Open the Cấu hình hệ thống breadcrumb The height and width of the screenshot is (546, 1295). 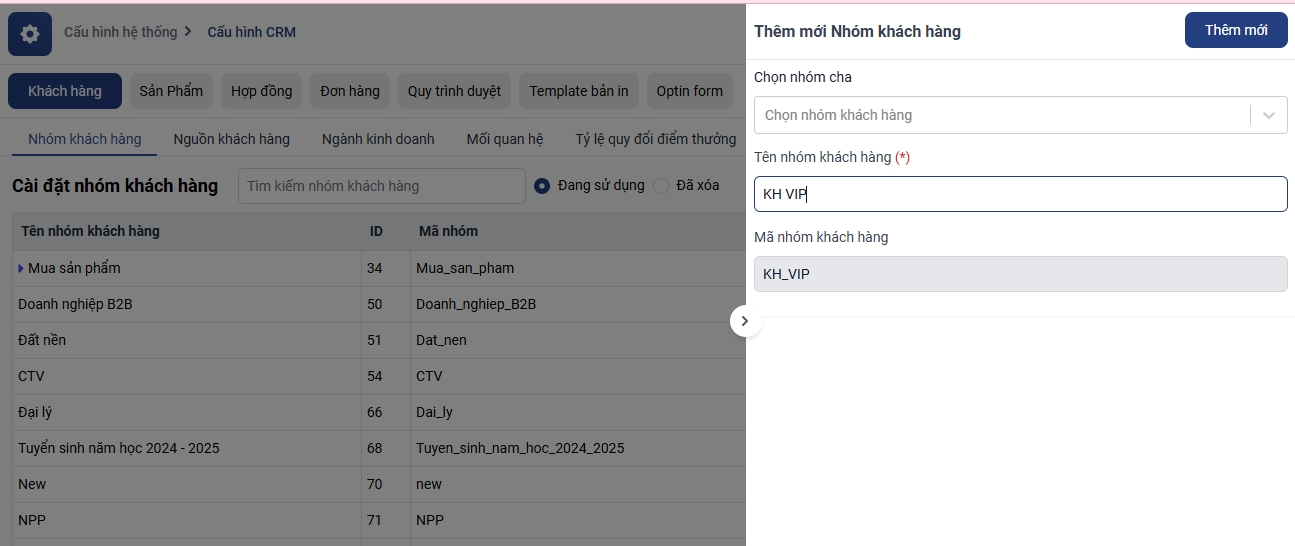(x=120, y=32)
